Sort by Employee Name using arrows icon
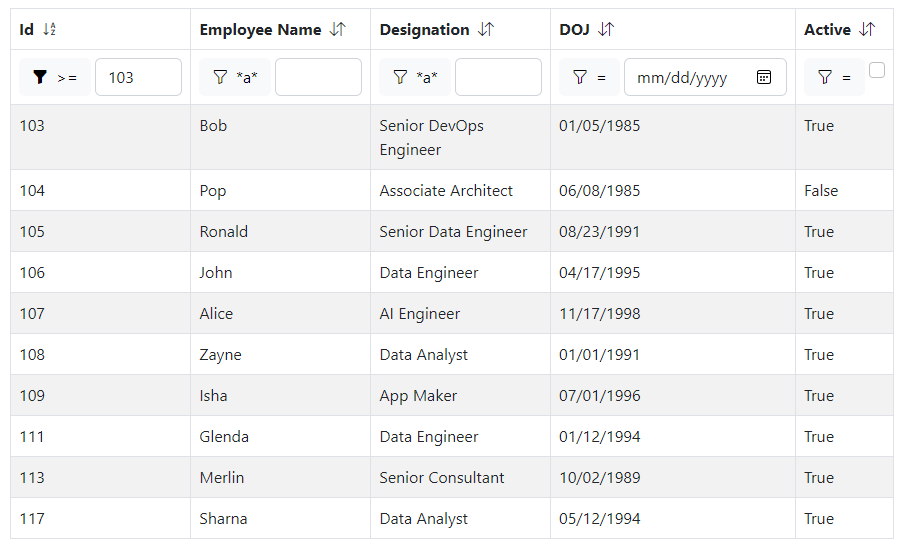This screenshot has width=905, height=550. [338, 30]
